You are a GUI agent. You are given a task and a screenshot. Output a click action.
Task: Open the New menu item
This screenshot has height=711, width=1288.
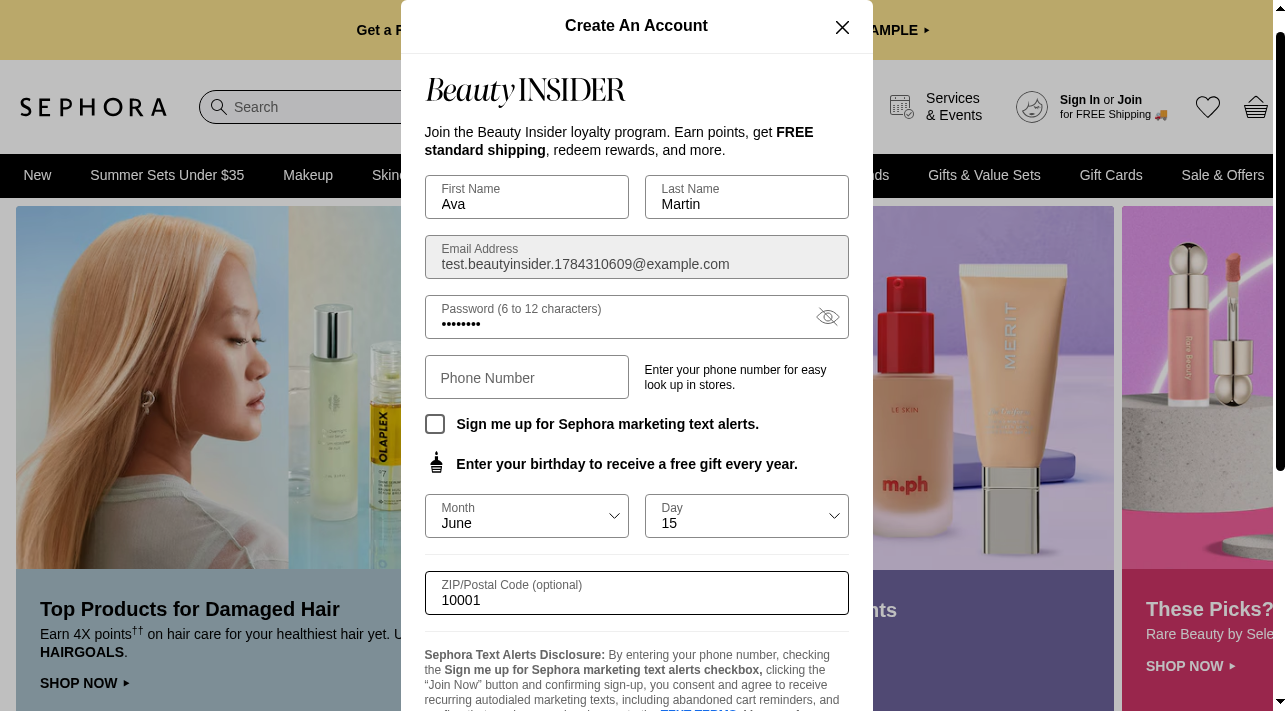[x=37, y=175]
